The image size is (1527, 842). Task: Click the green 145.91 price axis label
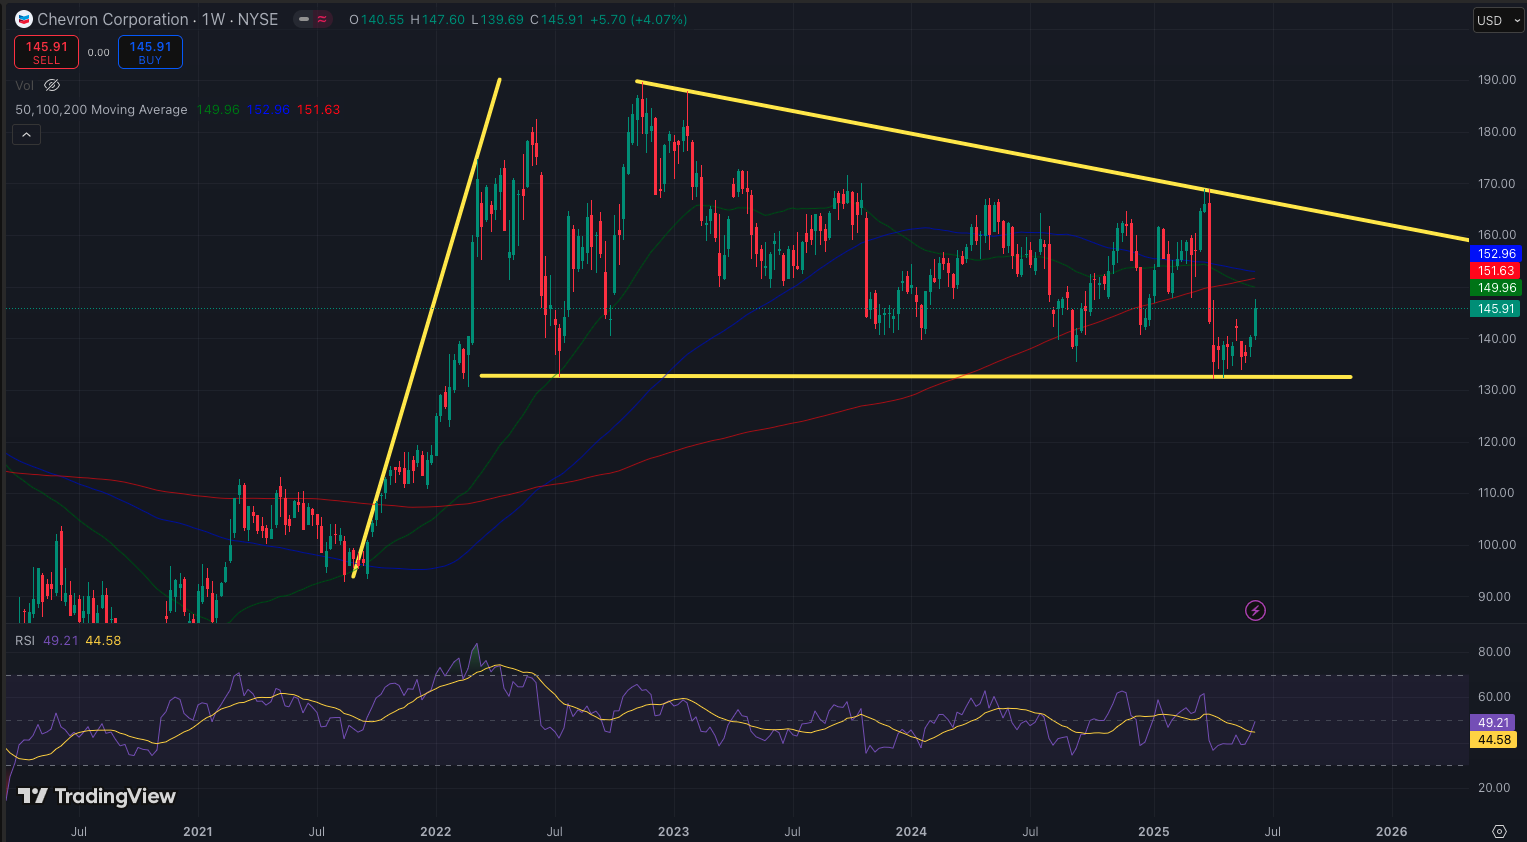(1496, 309)
